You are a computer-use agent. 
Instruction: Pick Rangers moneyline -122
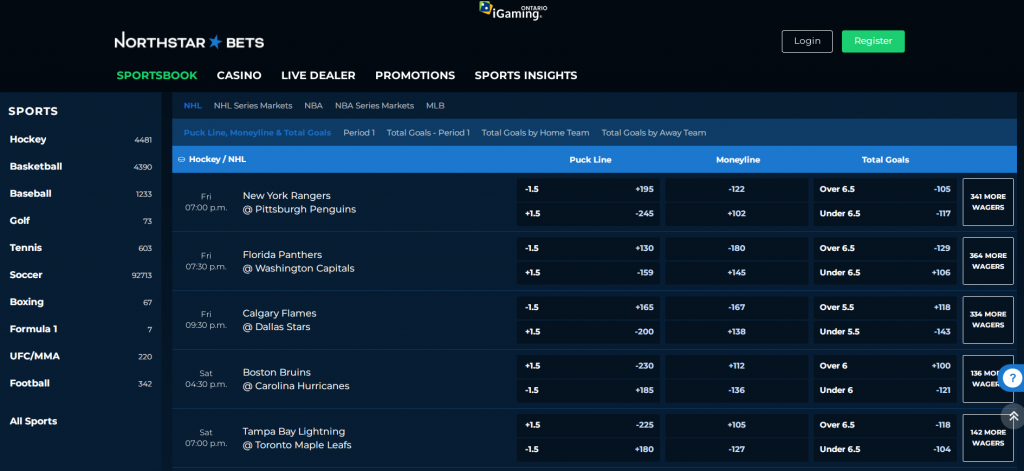(737, 189)
